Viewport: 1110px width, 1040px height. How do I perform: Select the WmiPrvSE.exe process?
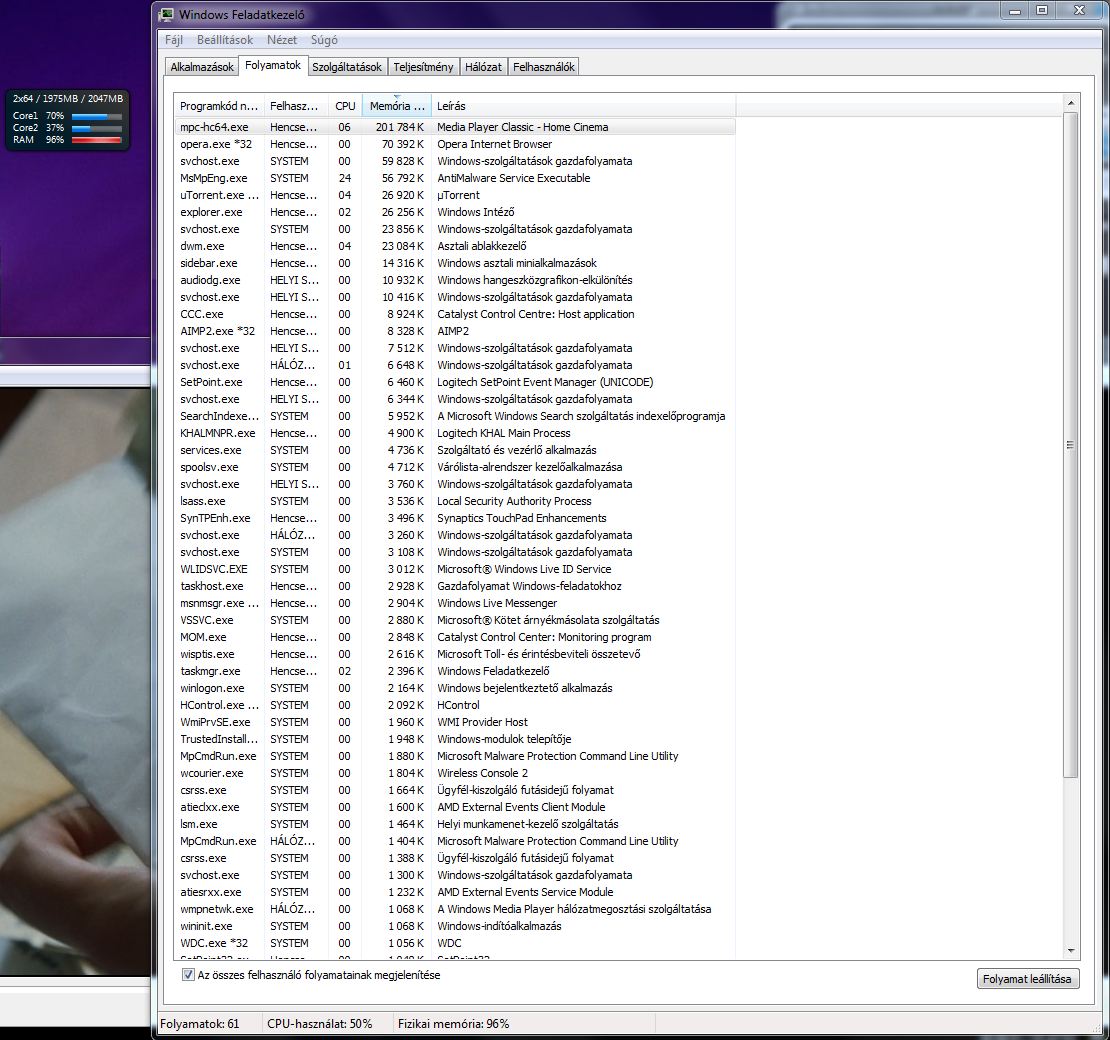(455, 721)
